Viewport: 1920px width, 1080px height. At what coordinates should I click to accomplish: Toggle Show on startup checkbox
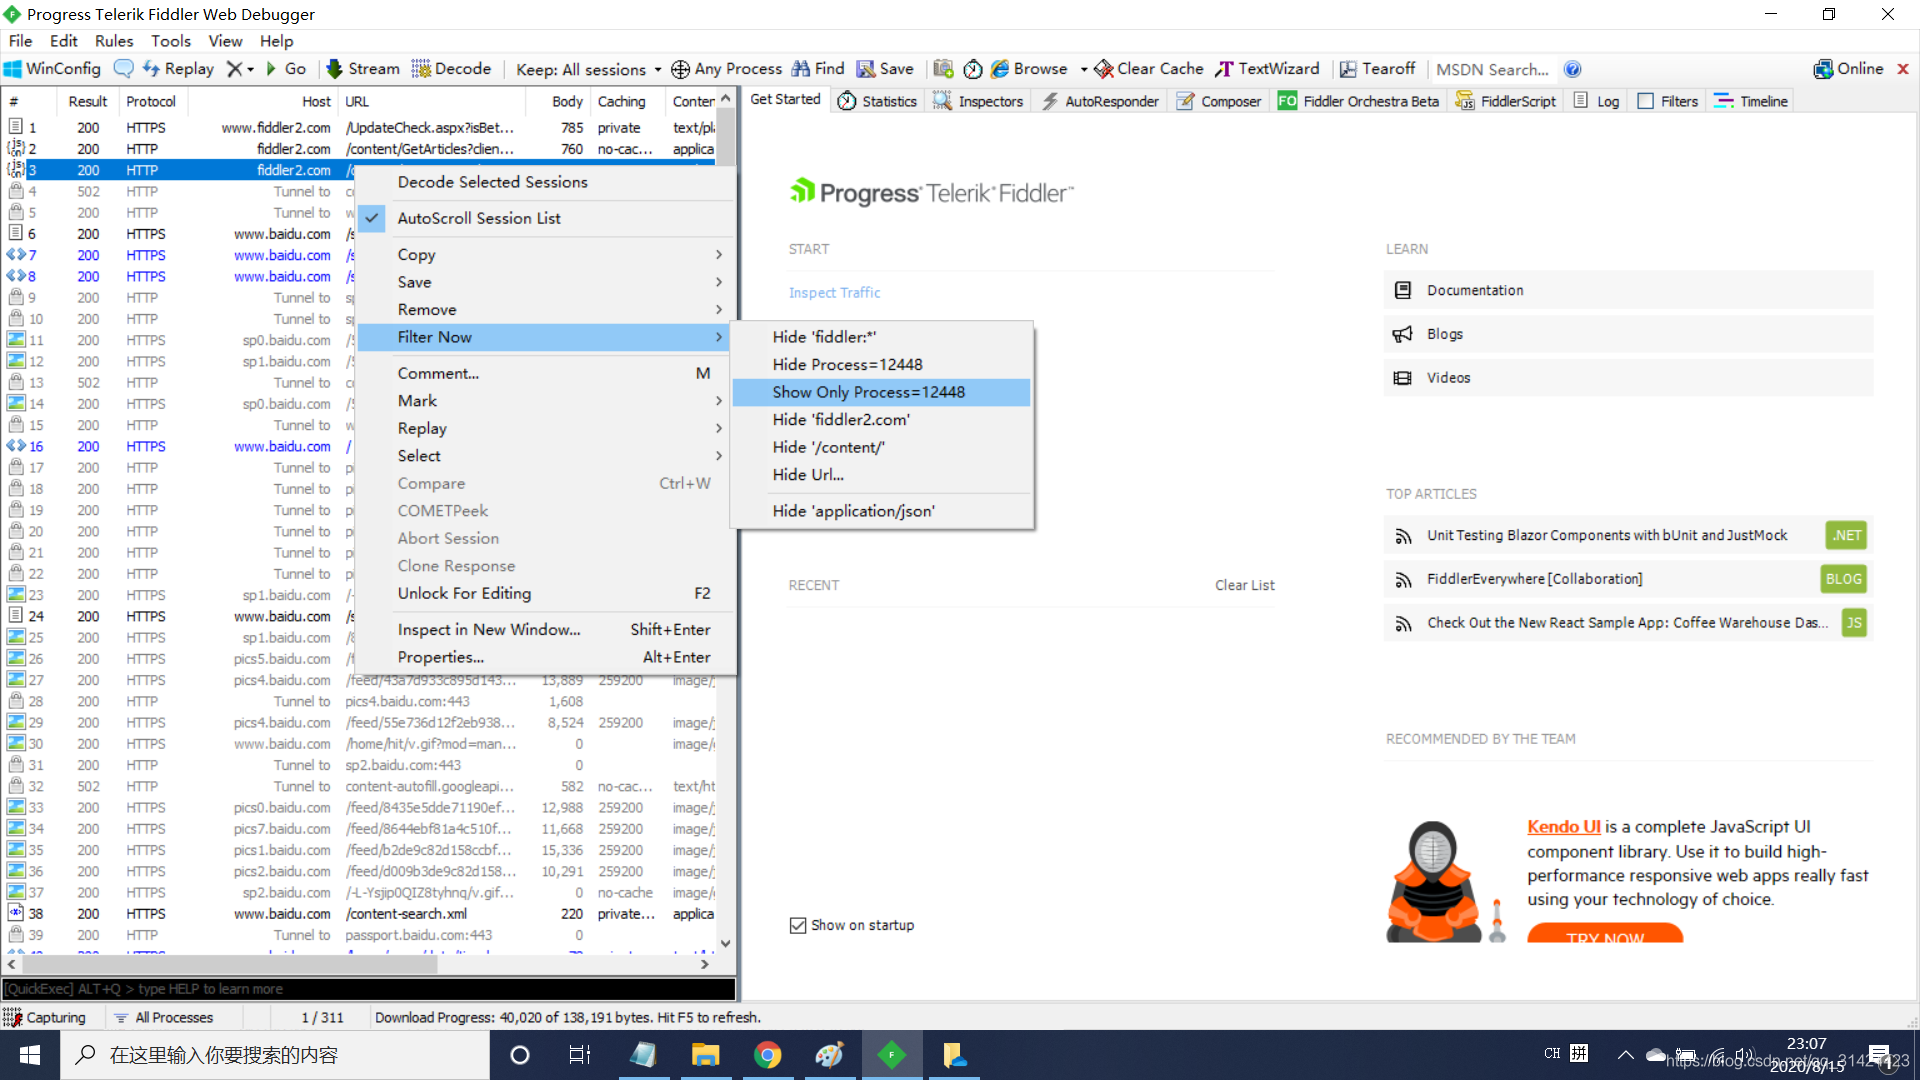coord(798,924)
